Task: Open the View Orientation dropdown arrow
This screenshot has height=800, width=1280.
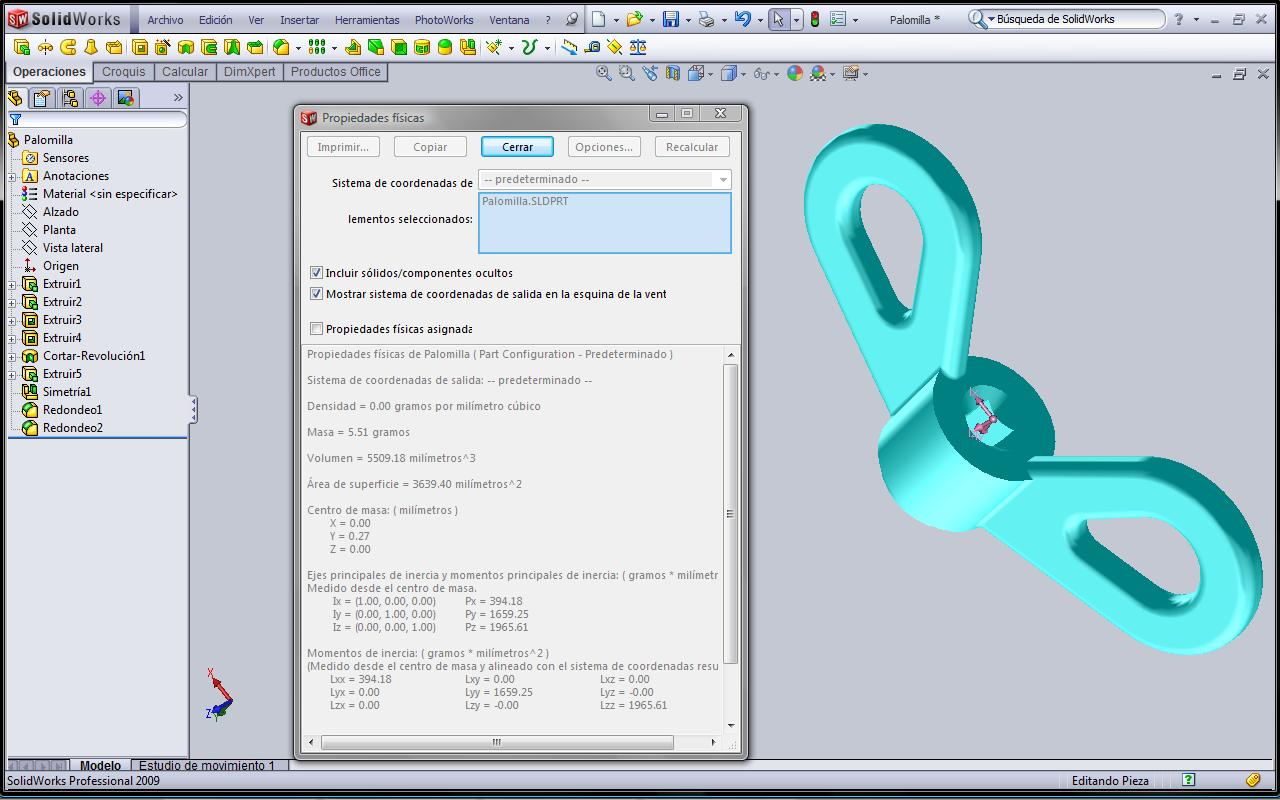Action: [710, 73]
